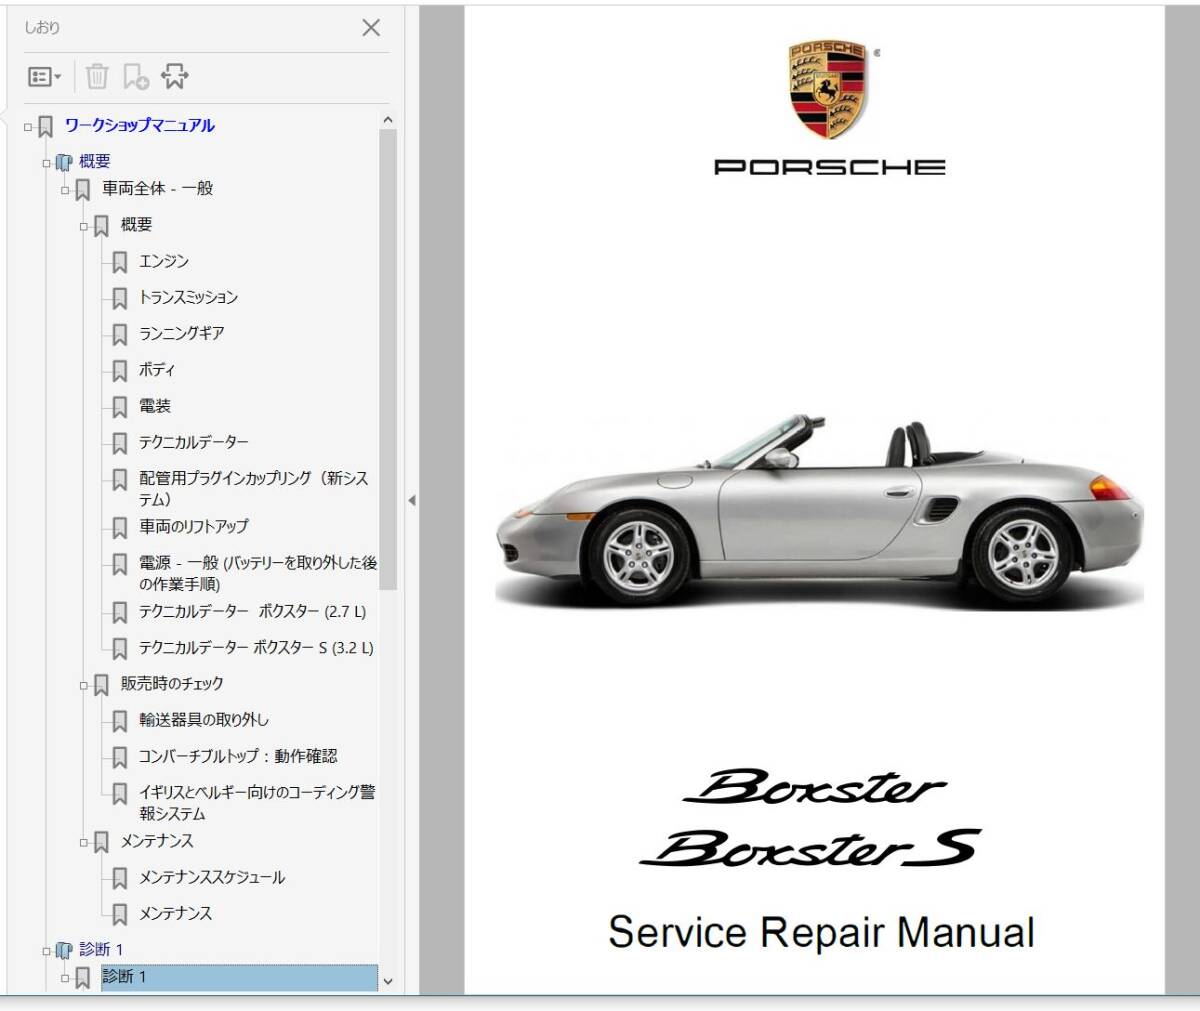Click the Service Repair Manual title text
The width and height of the screenshot is (1200, 1011).
[821, 932]
